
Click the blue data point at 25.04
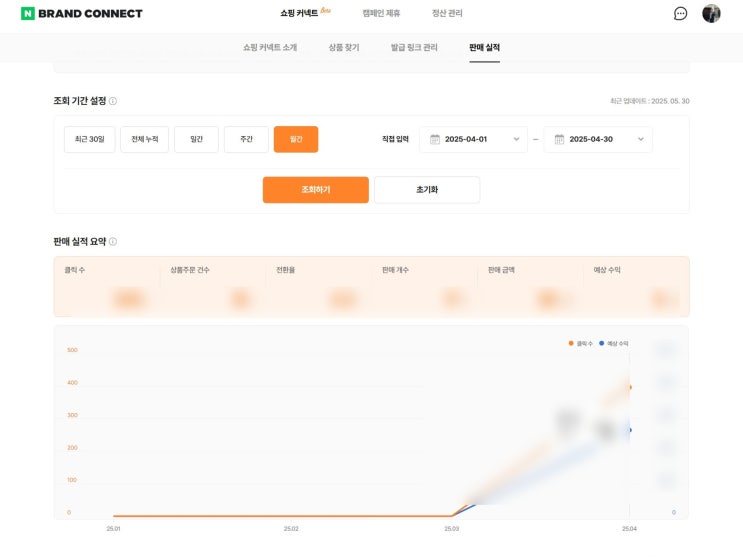(x=630, y=430)
